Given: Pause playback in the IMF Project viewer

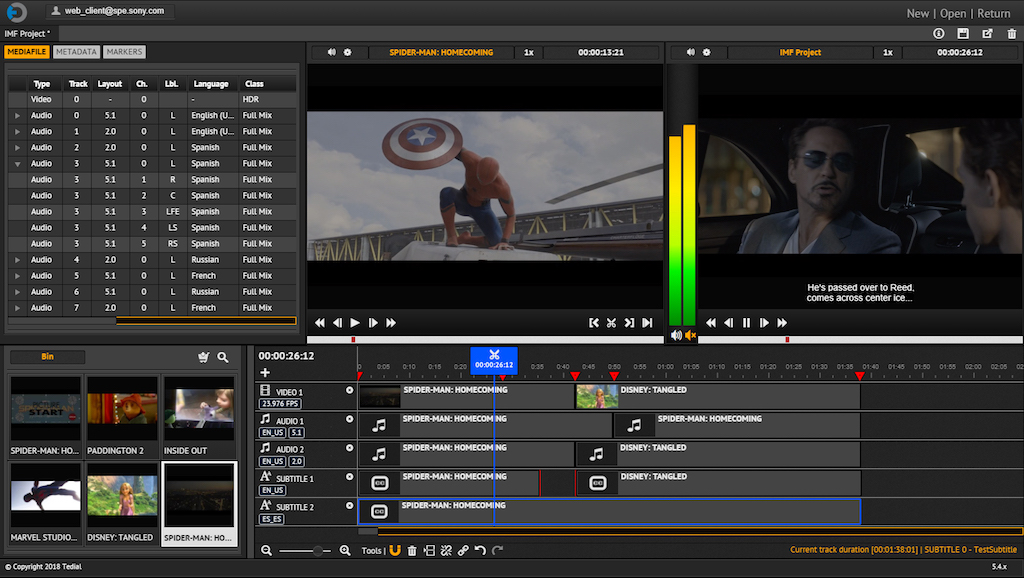Looking at the screenshot, I should [746, 323].
